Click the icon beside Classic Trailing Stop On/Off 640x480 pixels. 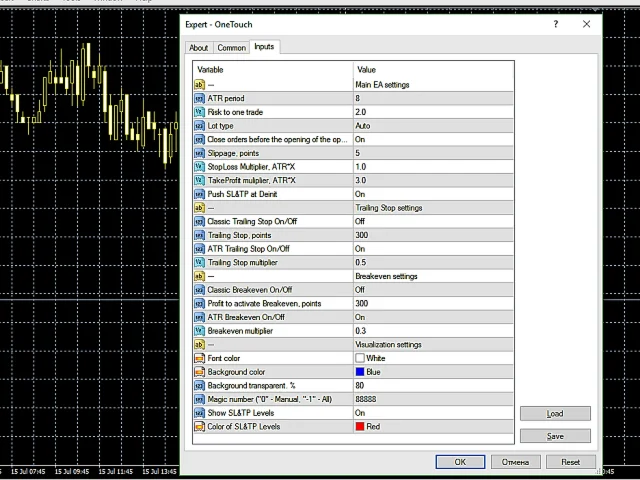199,221
